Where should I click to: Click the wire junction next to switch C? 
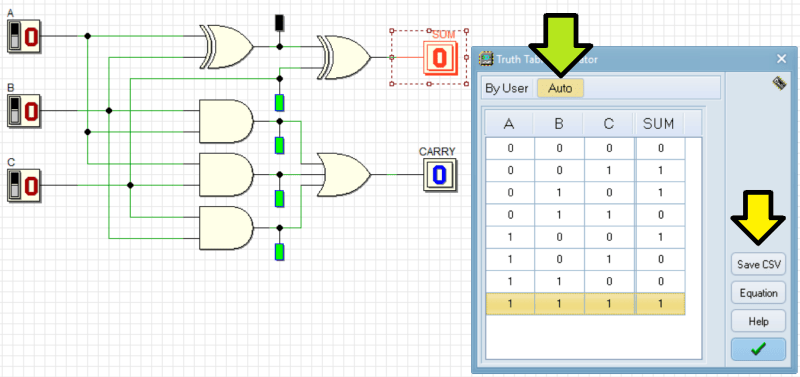(x=130, y=185)
